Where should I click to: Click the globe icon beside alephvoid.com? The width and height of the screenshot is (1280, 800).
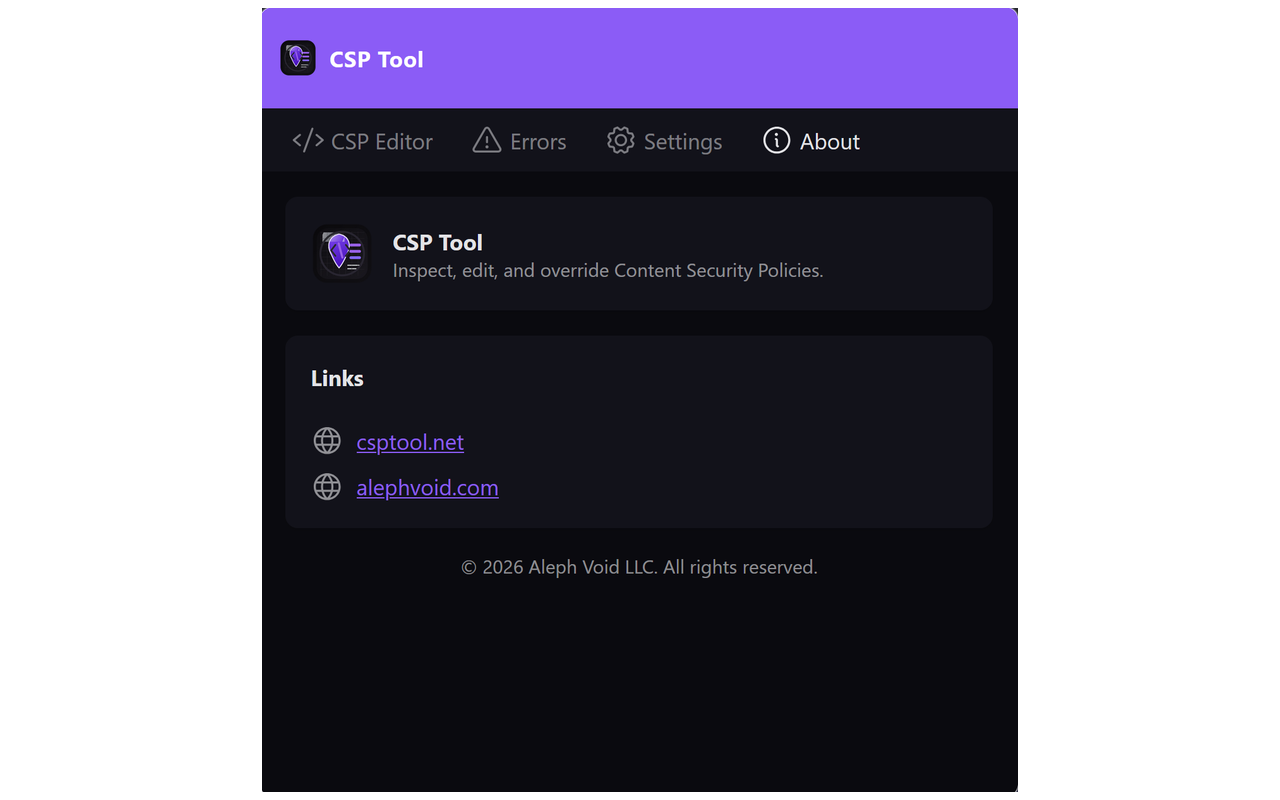[327, 487]
